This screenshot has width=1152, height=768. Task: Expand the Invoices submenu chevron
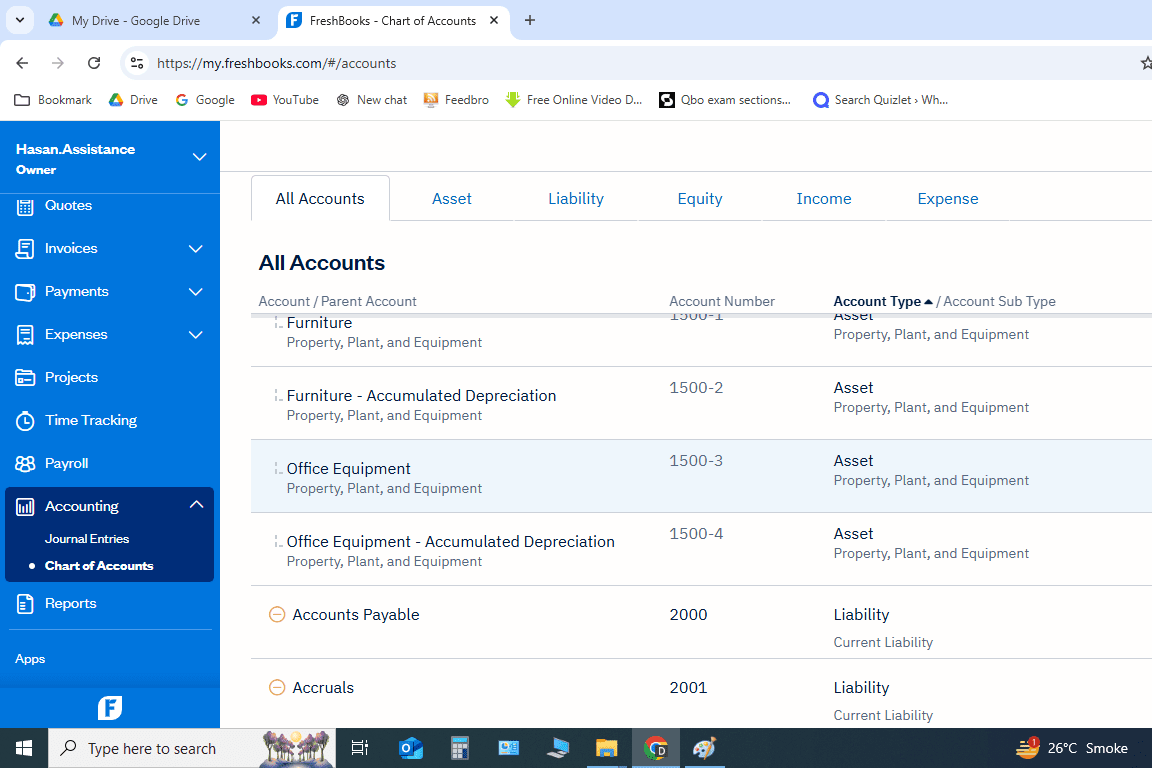point(195,248)
